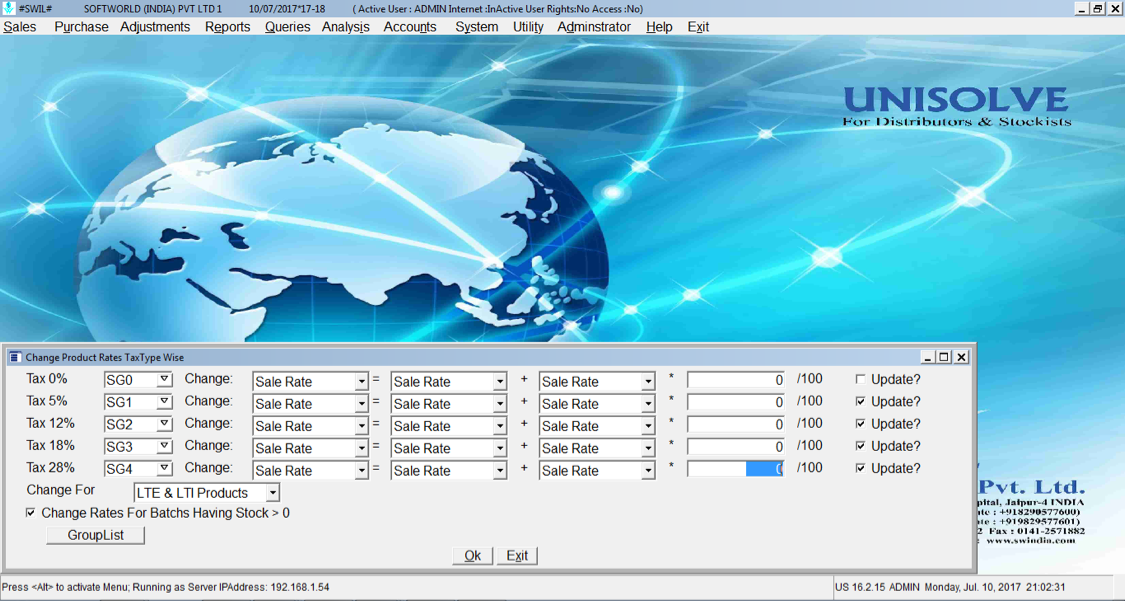The image size is (1125, 601).
Task: Open the Accounts menu
Action: click(410, 27)
